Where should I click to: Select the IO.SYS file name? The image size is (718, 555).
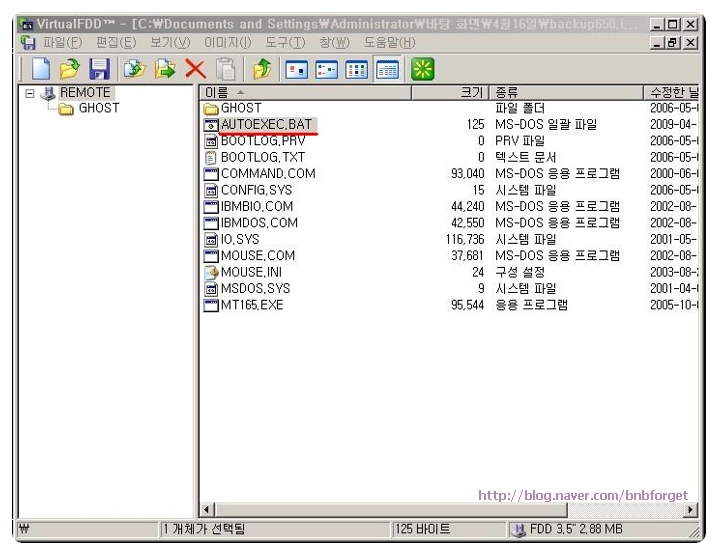pyautogui.click(x=240, y=239)
